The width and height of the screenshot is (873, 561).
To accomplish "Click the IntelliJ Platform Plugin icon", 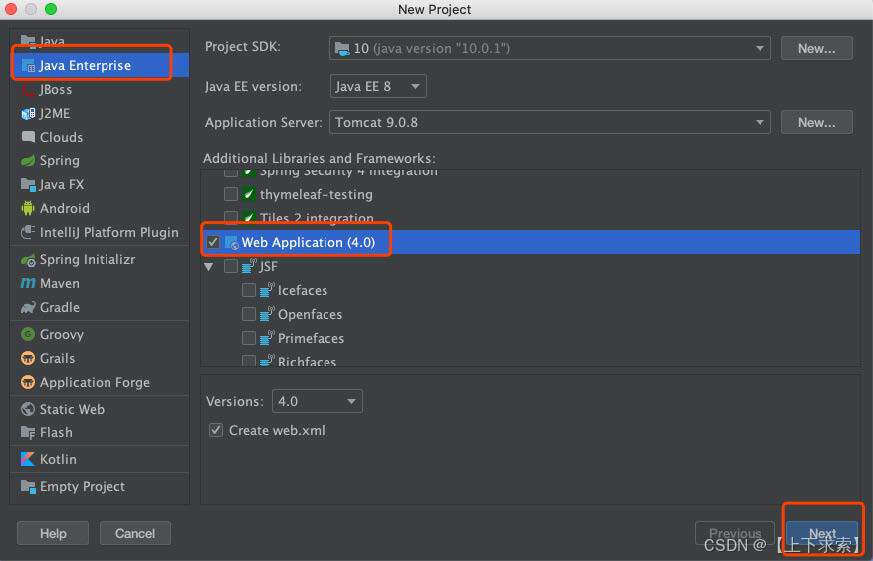I will click(x=28, y=232).
